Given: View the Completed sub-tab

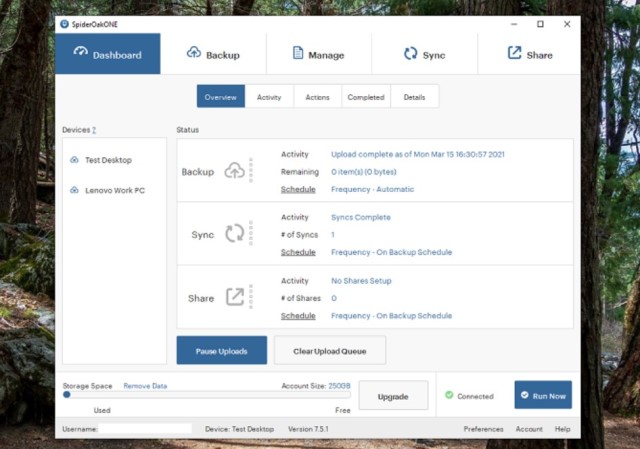Looking at the screenshot, I should click(366, 97).
